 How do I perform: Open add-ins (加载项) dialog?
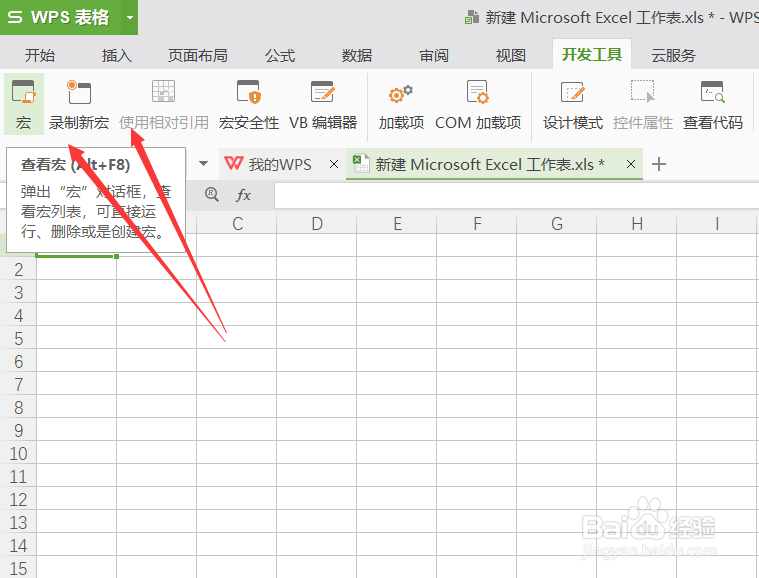[x=401, y=104]
